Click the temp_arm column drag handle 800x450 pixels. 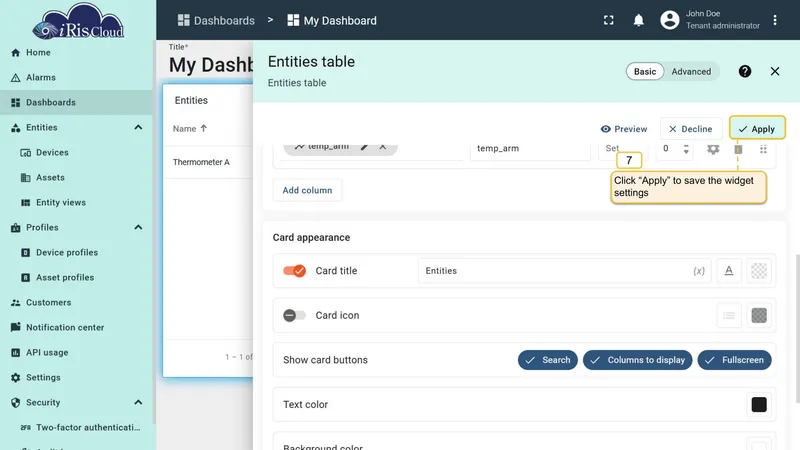coord(763,149)
